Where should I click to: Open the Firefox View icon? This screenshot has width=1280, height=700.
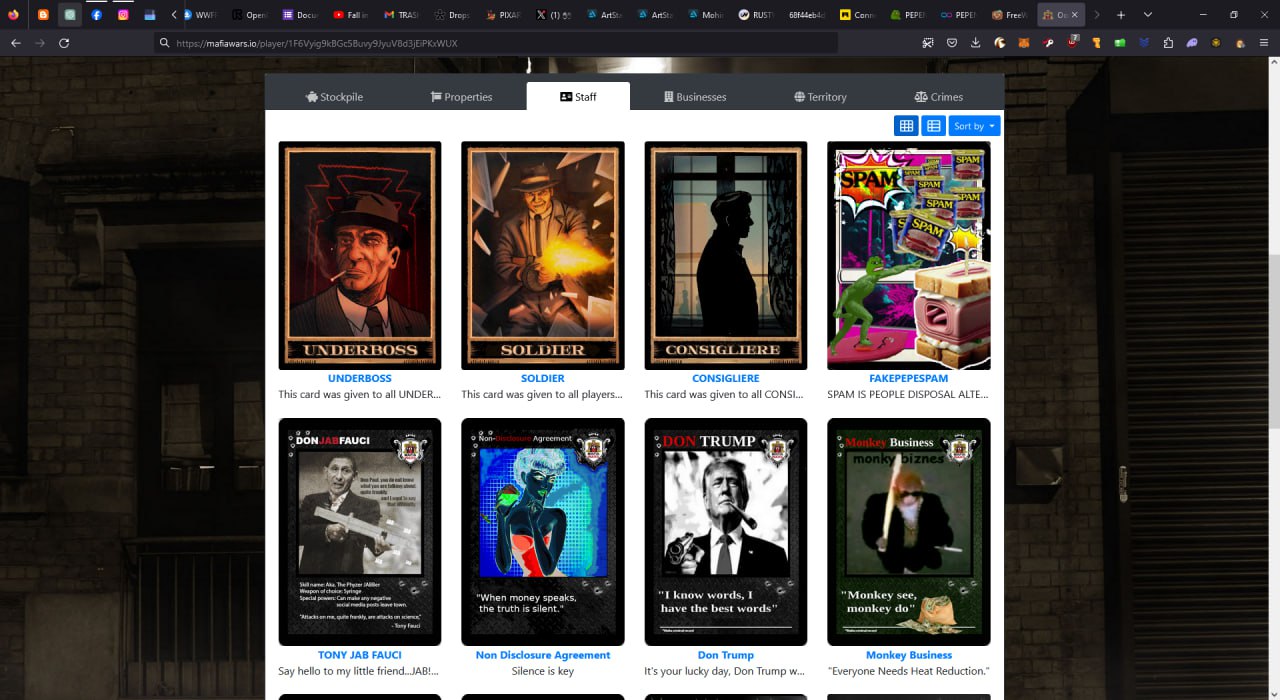(x=14, y=15)
